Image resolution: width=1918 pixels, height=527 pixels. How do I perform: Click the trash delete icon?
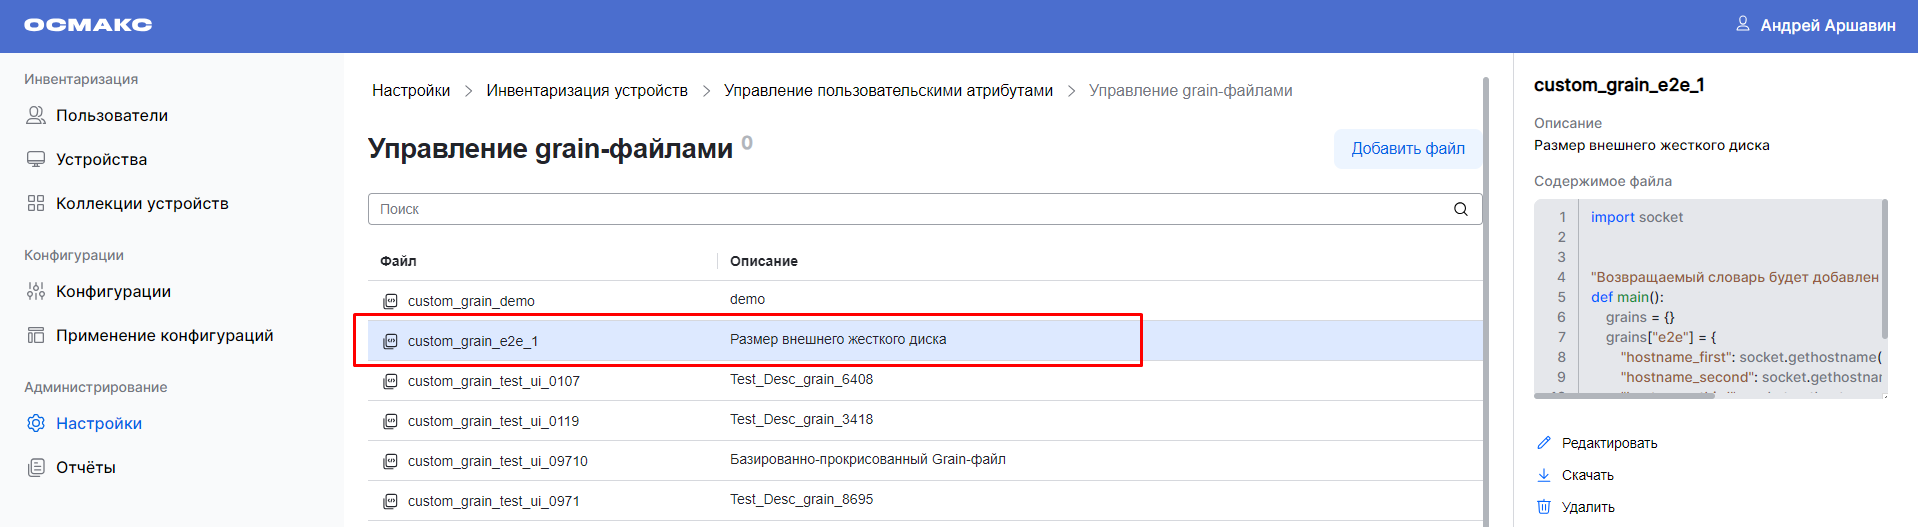click(x=1544, y=507)
